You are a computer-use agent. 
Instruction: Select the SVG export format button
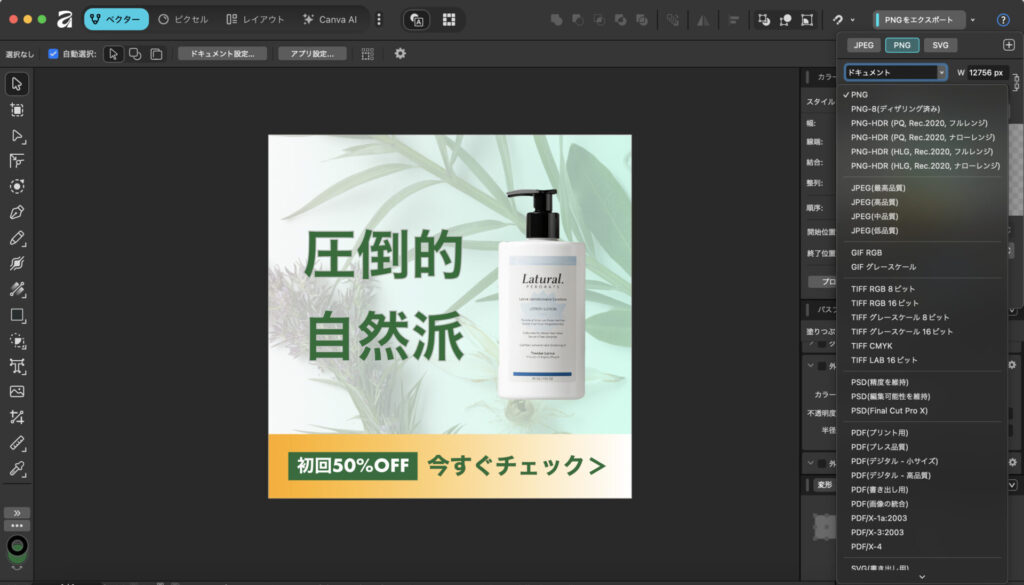click(x=939, y=45)
